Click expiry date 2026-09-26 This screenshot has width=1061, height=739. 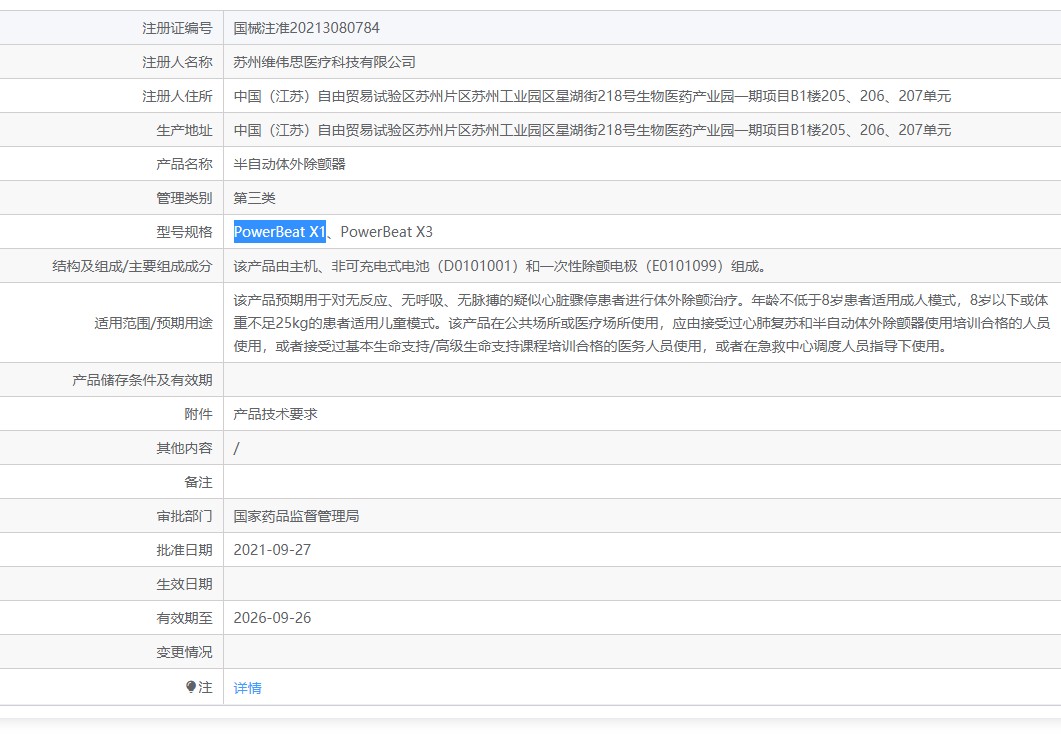[x=272, y=618]
